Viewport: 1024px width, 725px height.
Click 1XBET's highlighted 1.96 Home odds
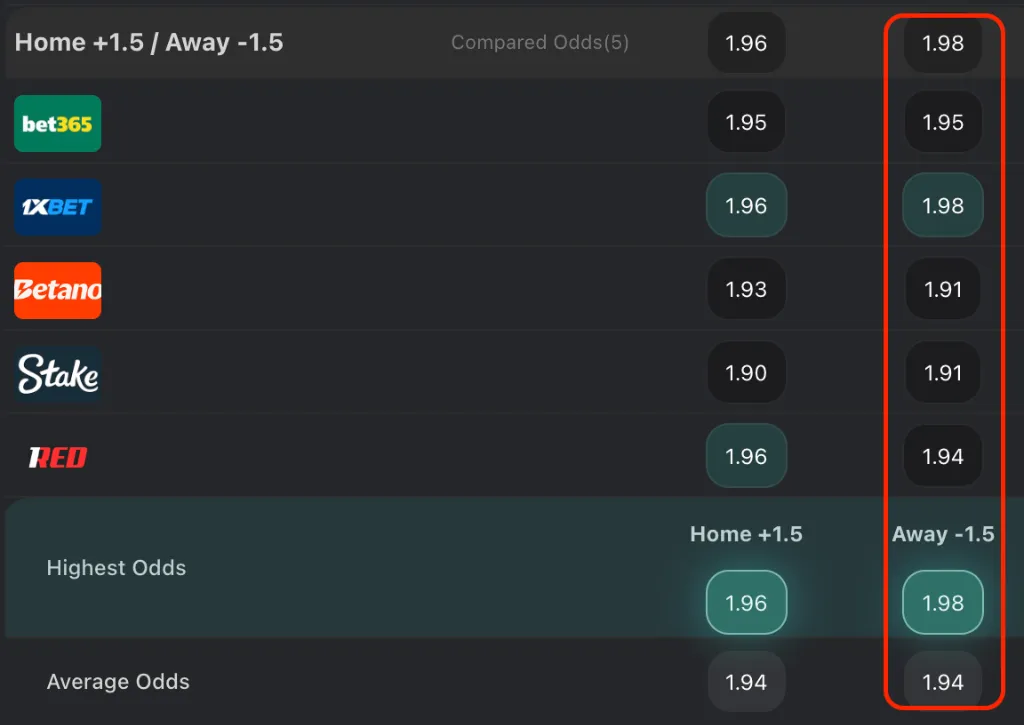coord(746,206)
